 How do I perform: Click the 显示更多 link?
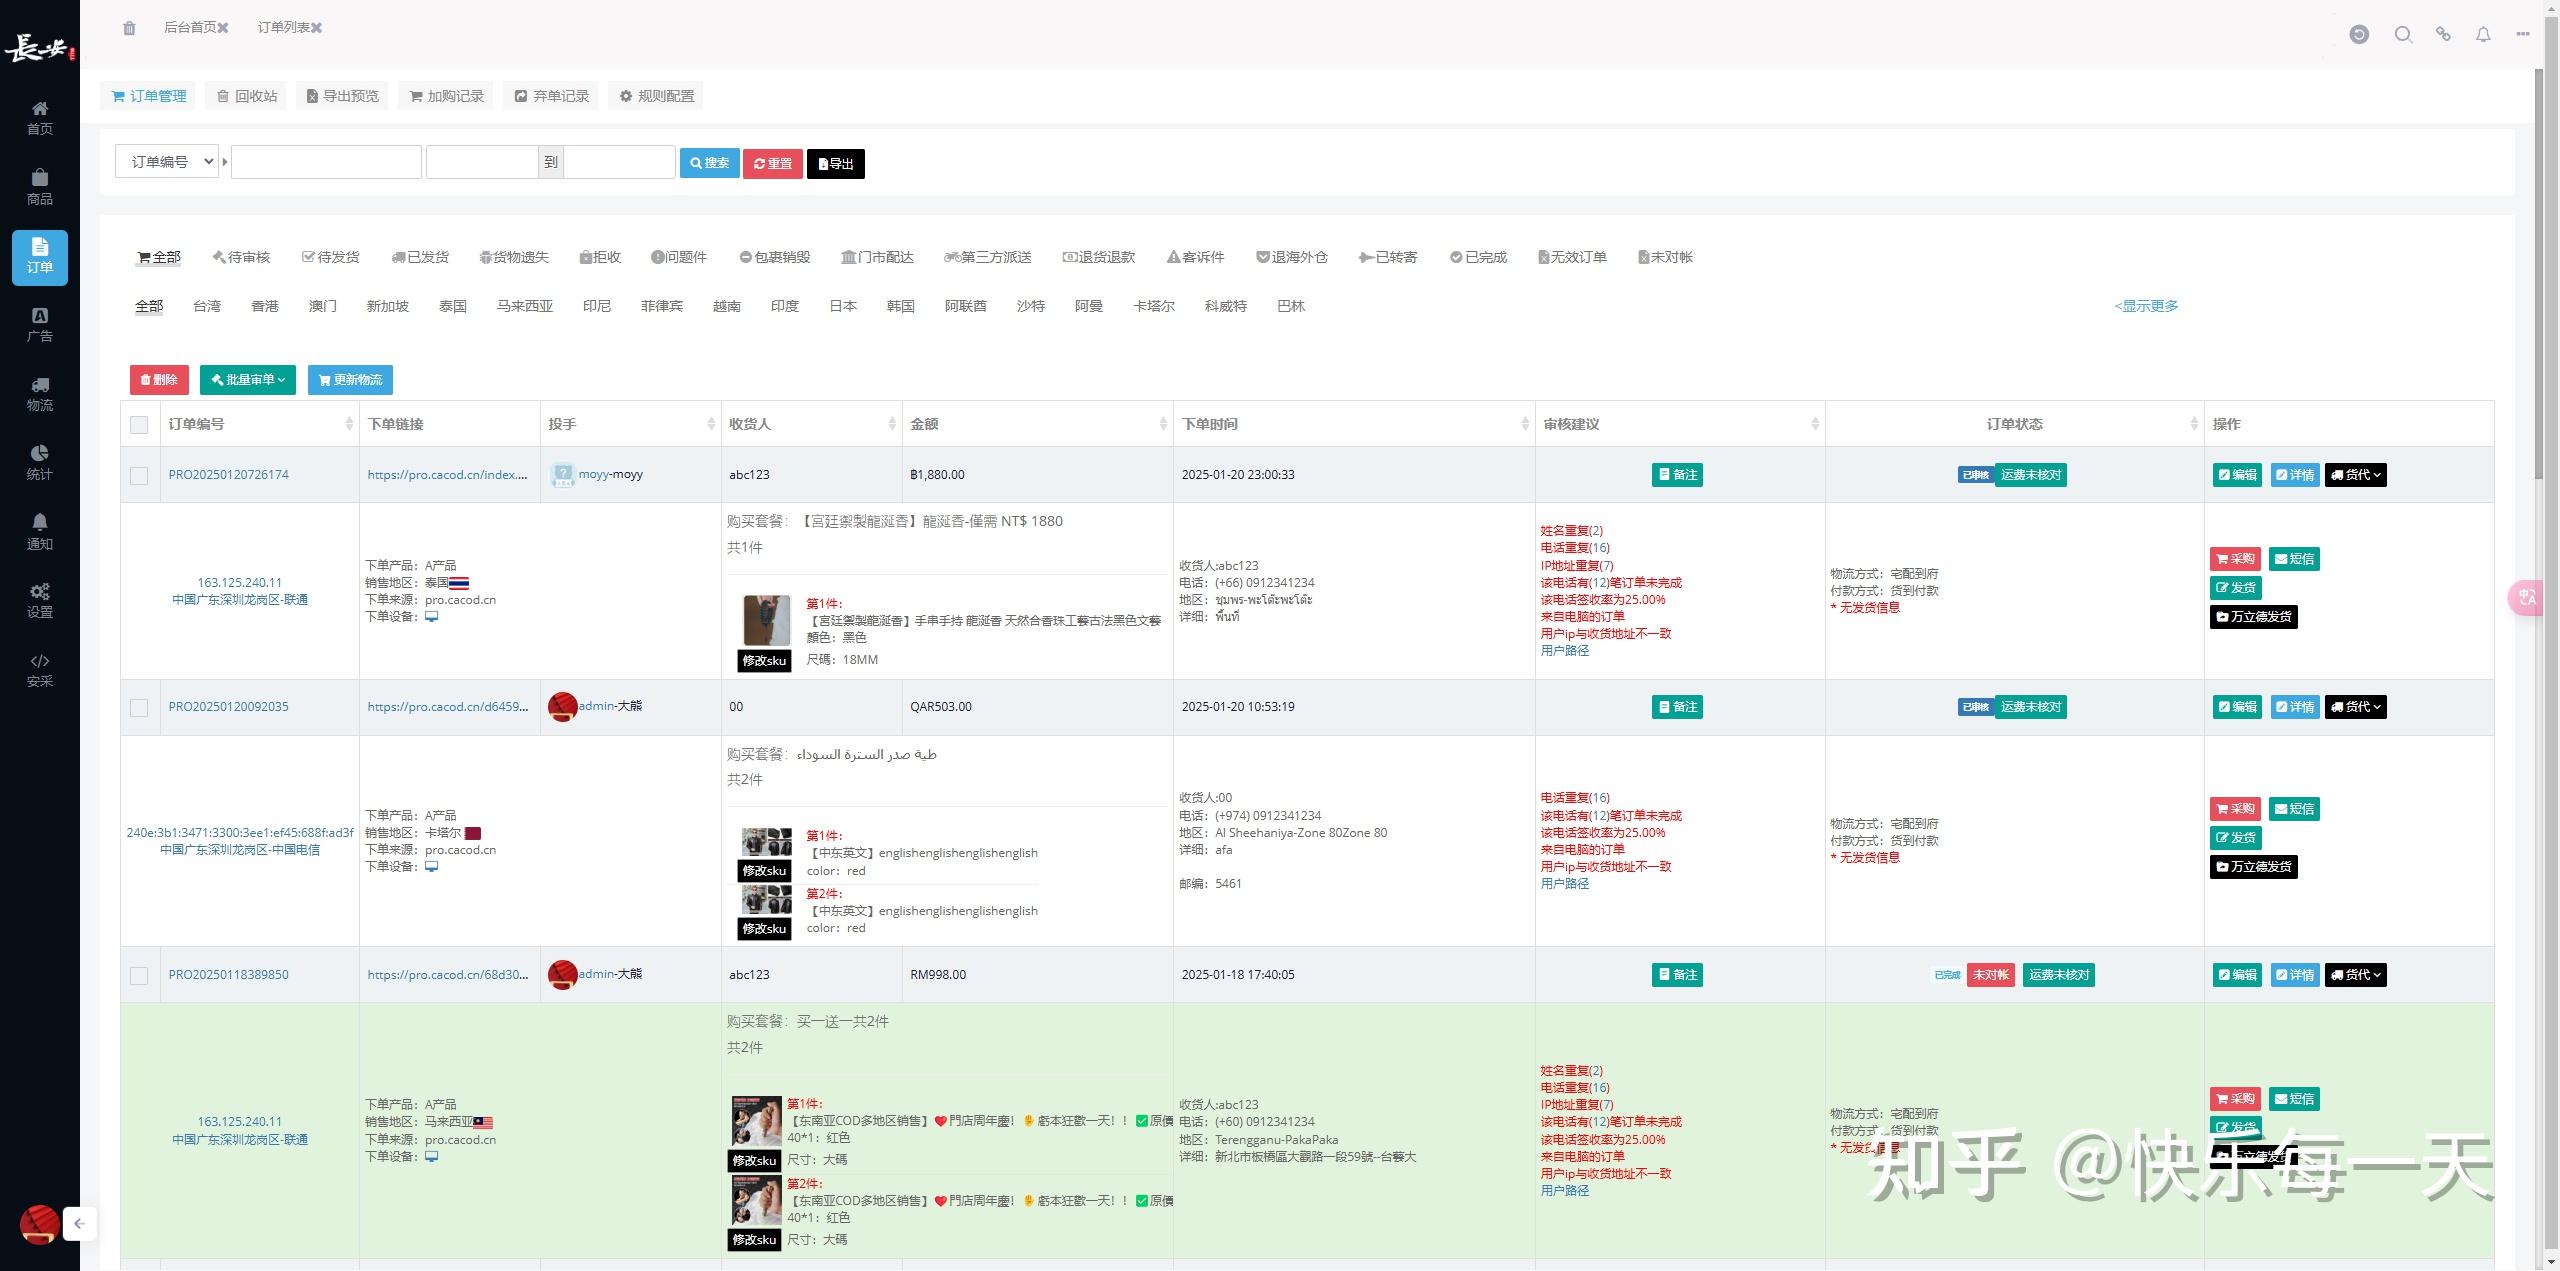(2146, 306)
